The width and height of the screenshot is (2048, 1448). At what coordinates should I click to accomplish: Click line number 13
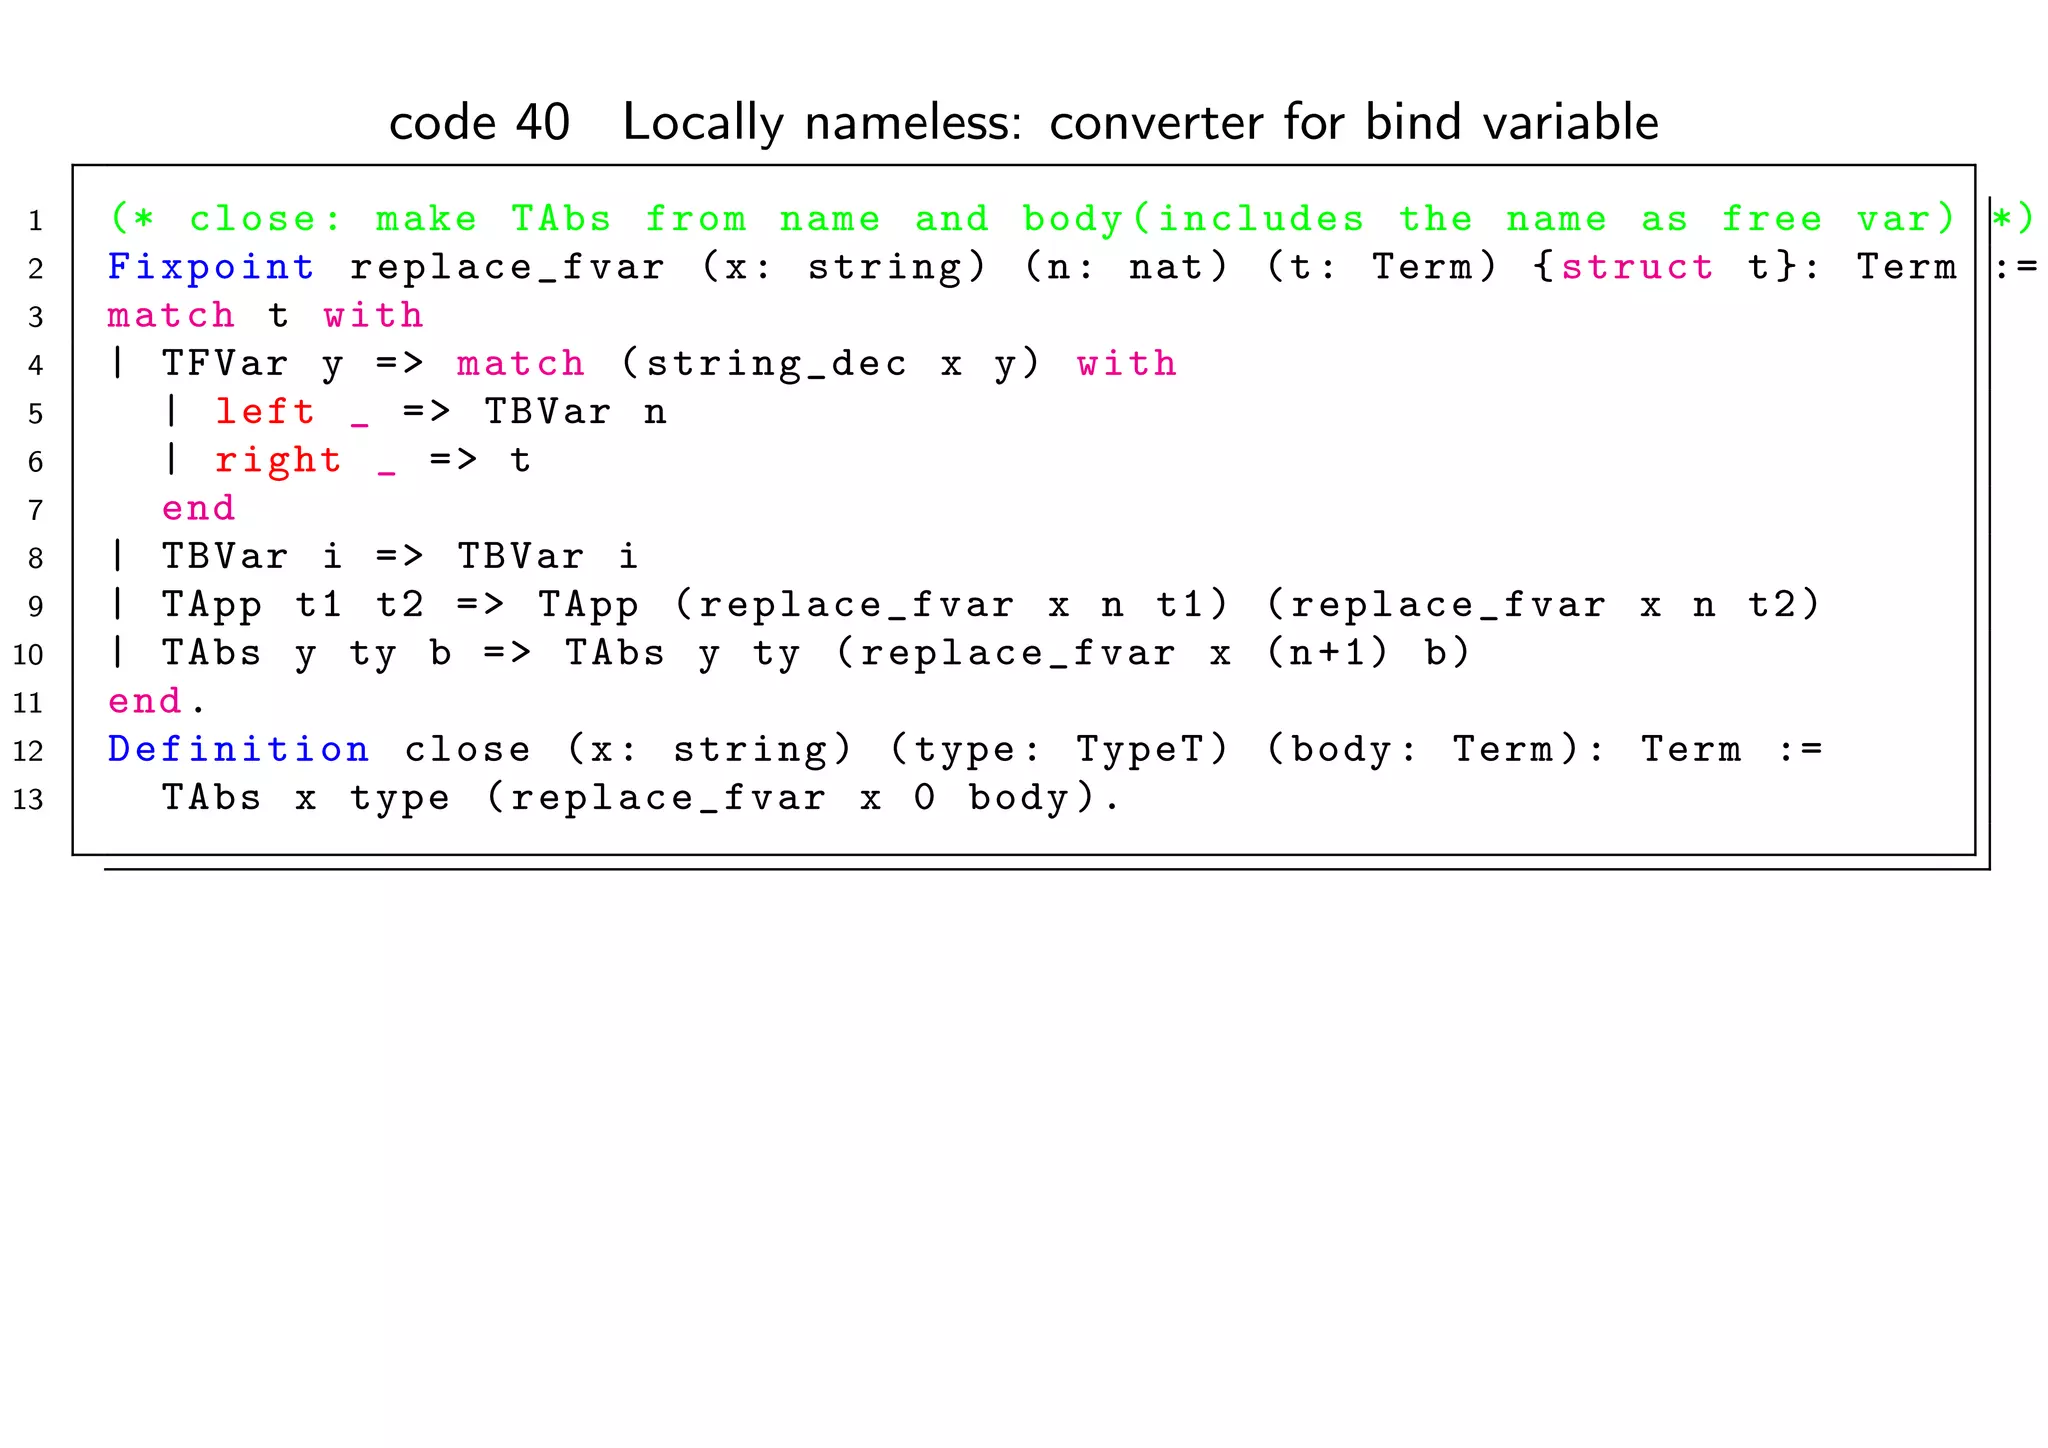point(28,799)
